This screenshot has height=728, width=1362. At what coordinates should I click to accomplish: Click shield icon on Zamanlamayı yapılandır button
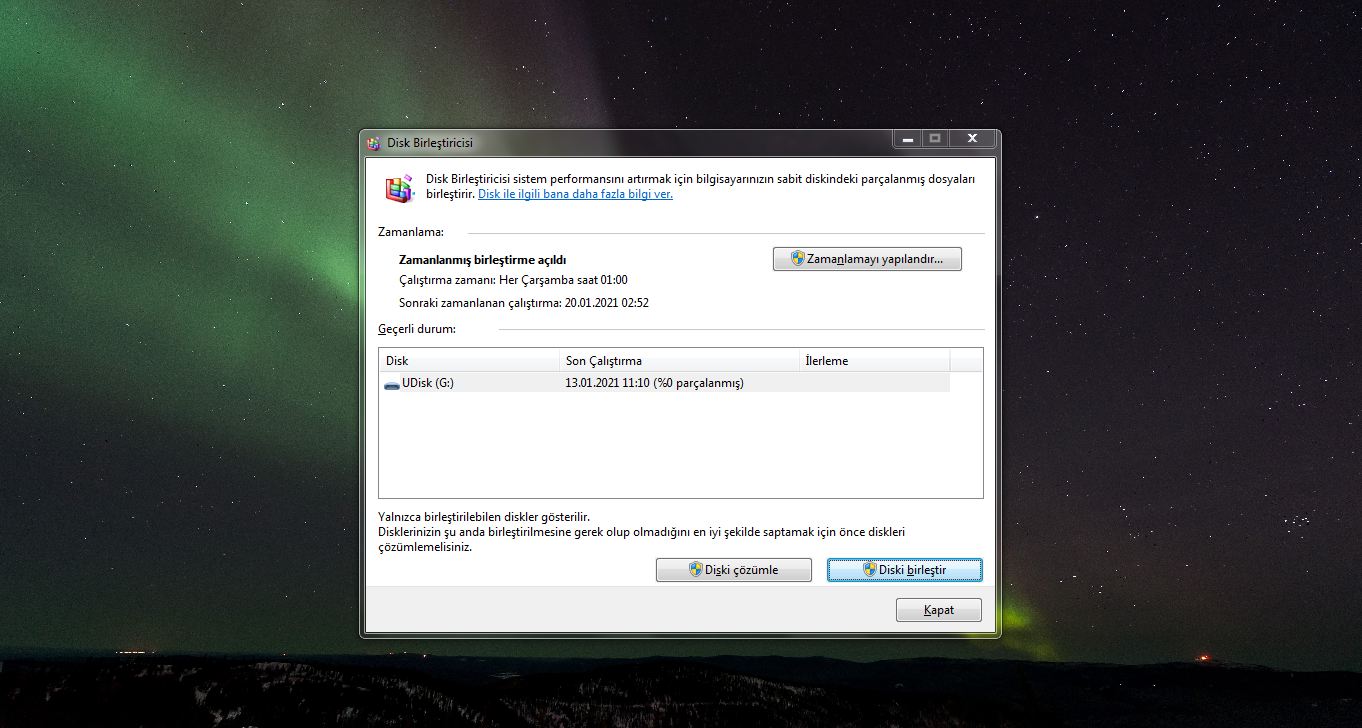[798, 259]
